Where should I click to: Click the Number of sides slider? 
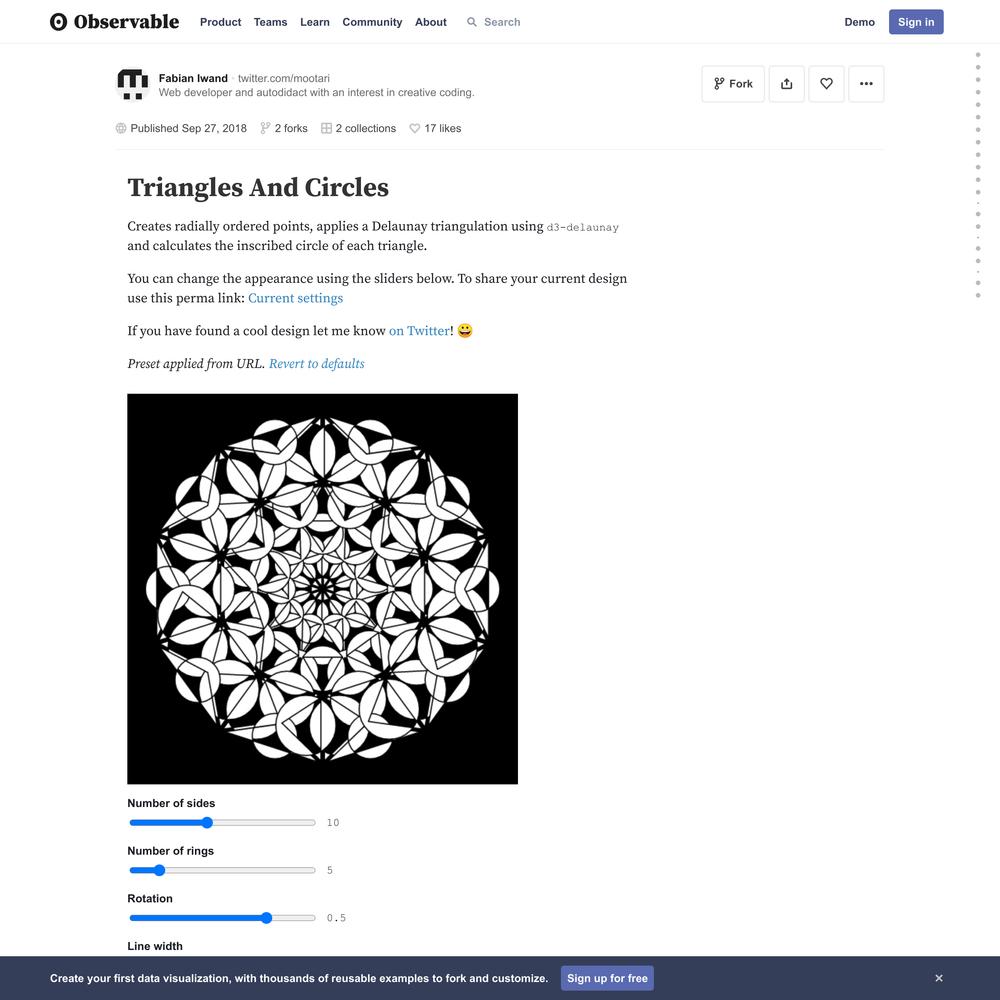(223, 822)
